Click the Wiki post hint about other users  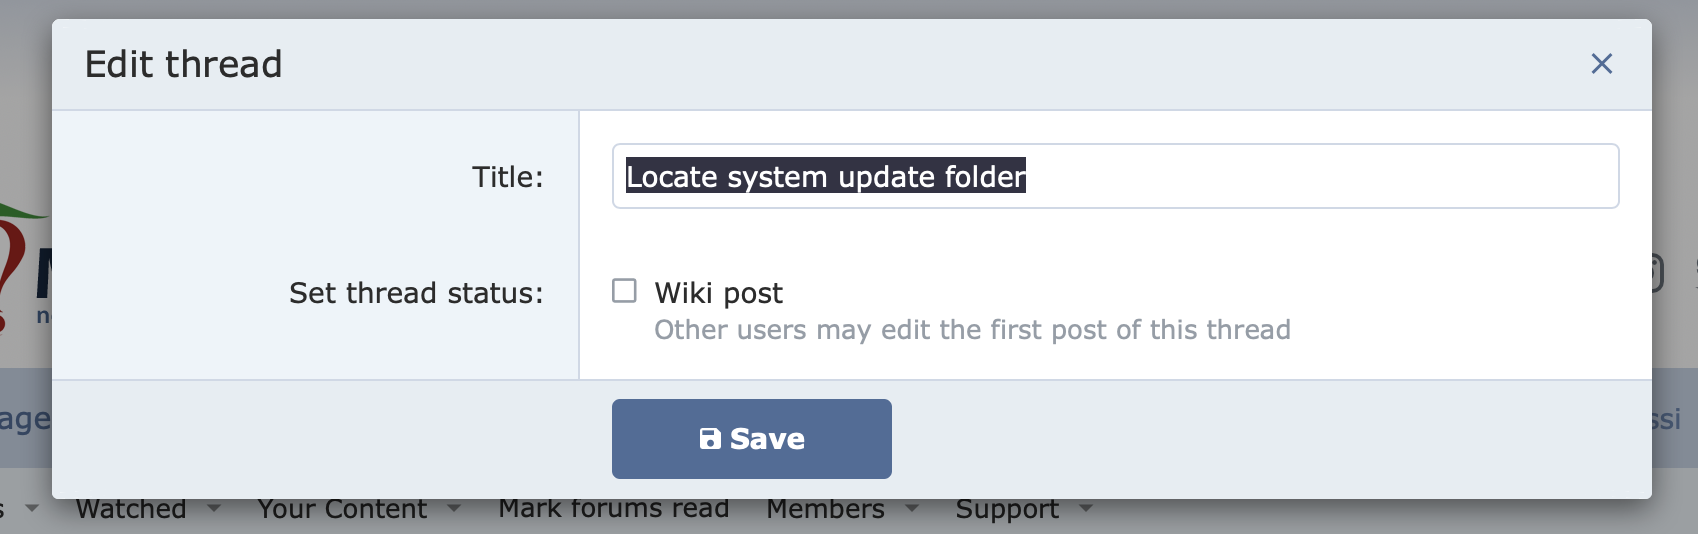pyautogui.click(x=972, y=330)
